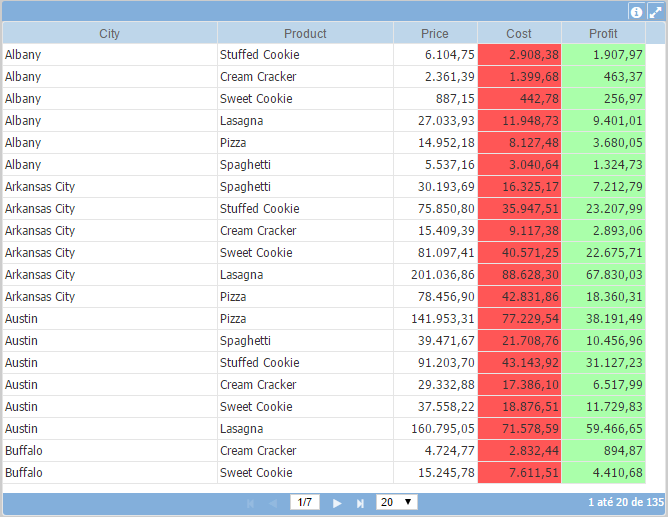Click the Buffalo Cream Cracker product cell

[x=305, y=451]
